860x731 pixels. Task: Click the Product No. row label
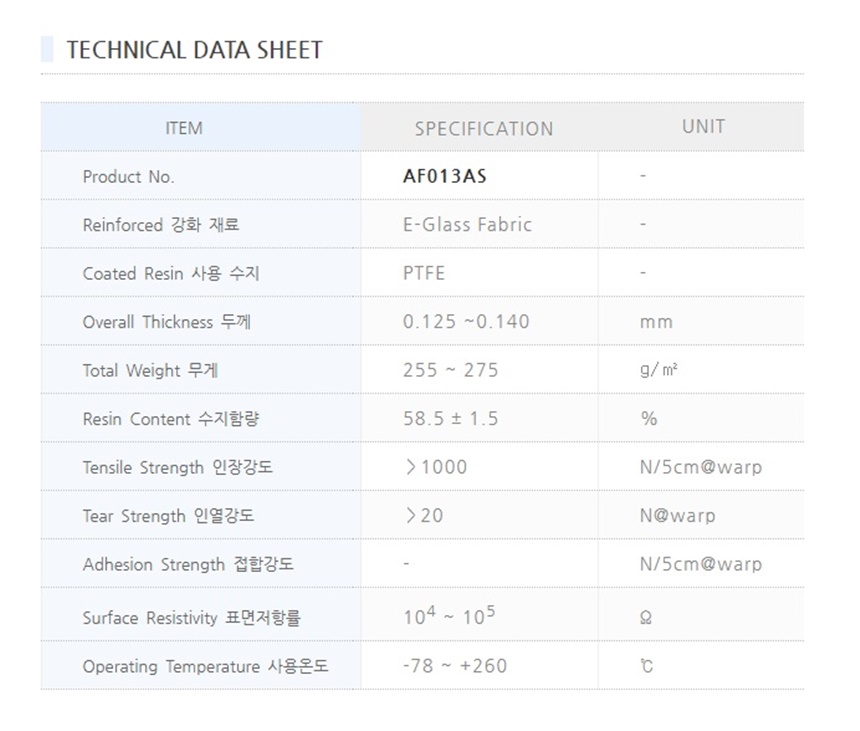128,177
